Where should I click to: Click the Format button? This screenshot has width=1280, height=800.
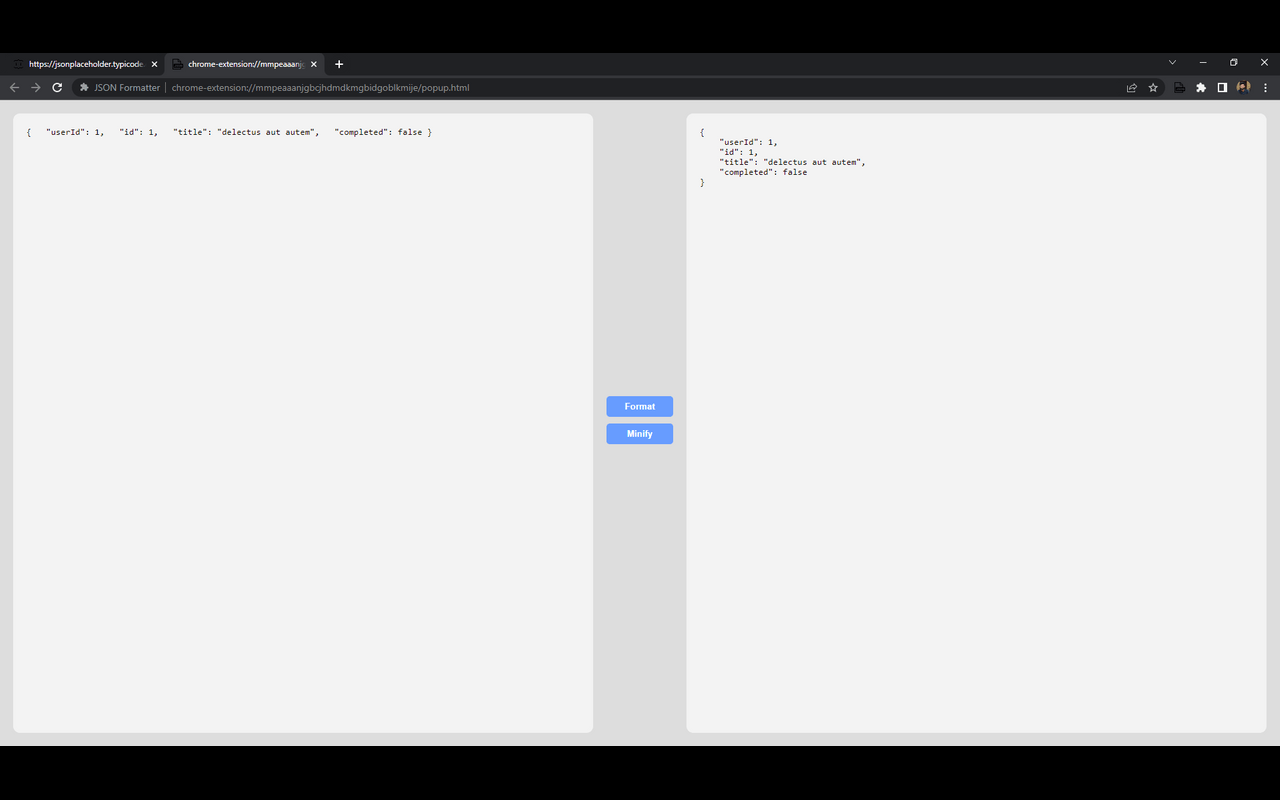pos(639,406)
